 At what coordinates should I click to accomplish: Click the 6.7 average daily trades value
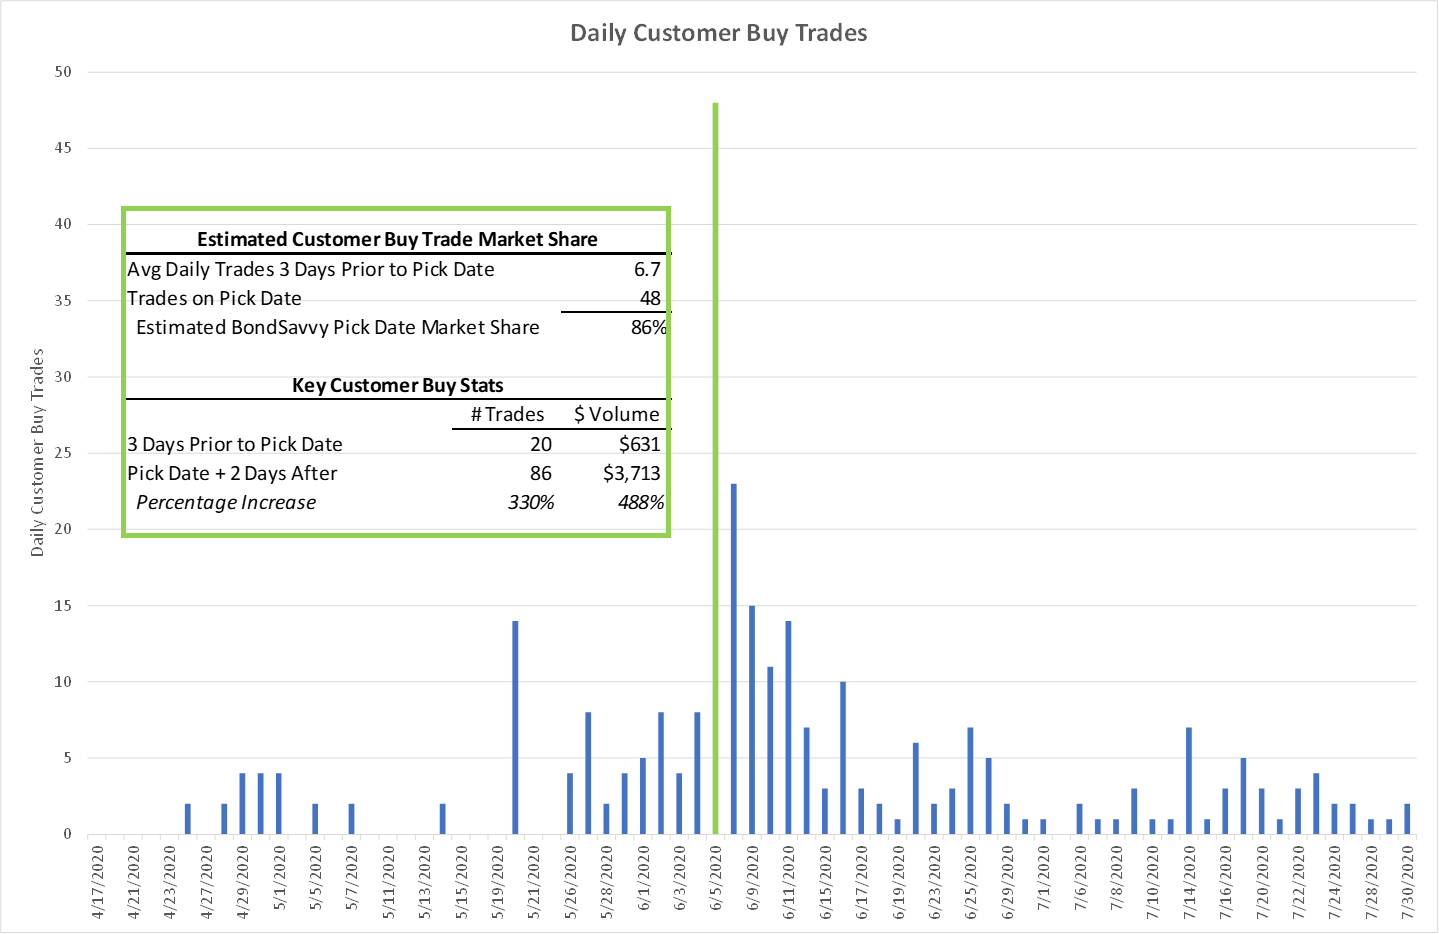coord(647,269)
